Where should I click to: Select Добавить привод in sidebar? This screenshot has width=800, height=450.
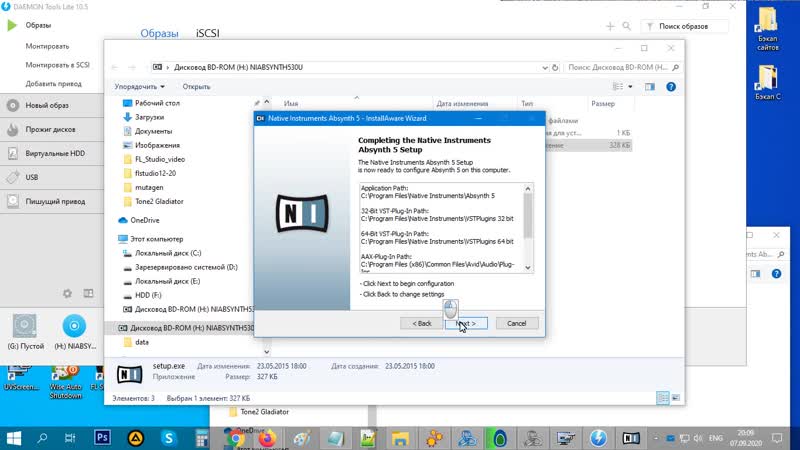[53, 84]
